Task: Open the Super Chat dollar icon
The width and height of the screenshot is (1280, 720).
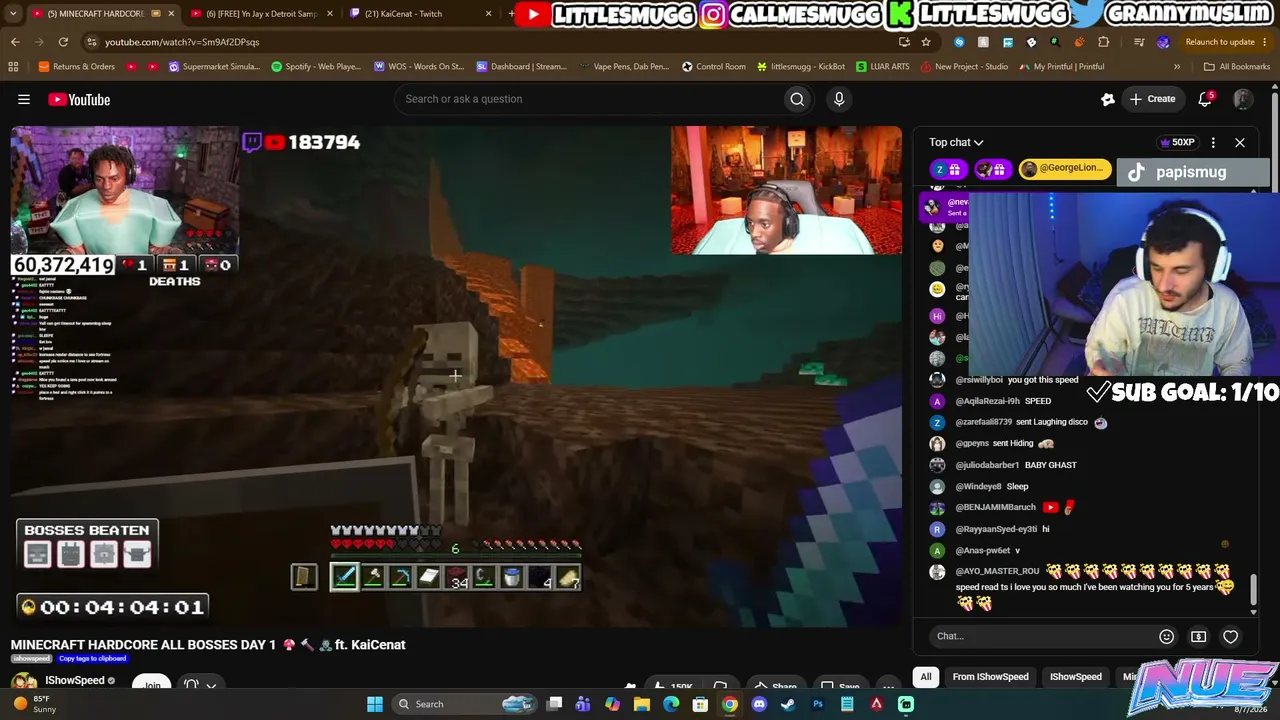Action: (1198, 636)
